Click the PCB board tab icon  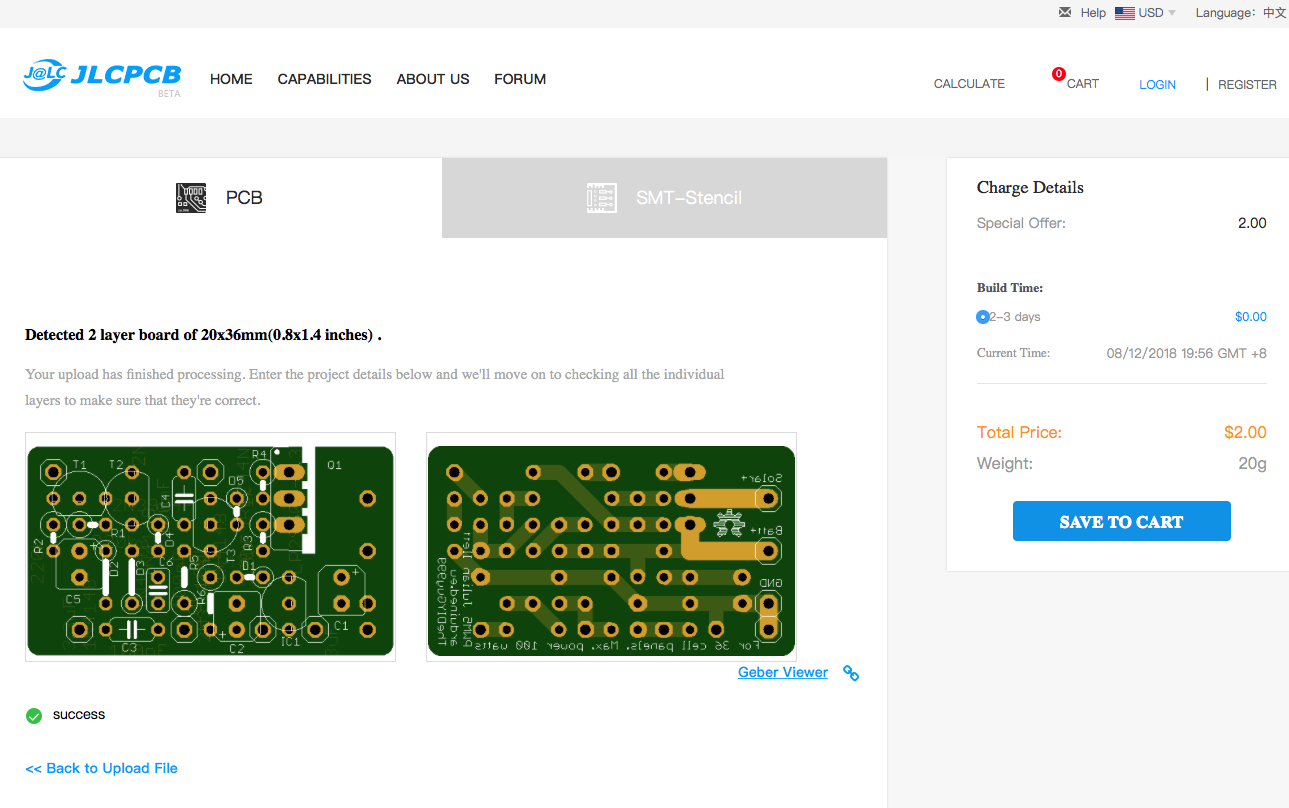pyautogui.click(x=190, y=198)
